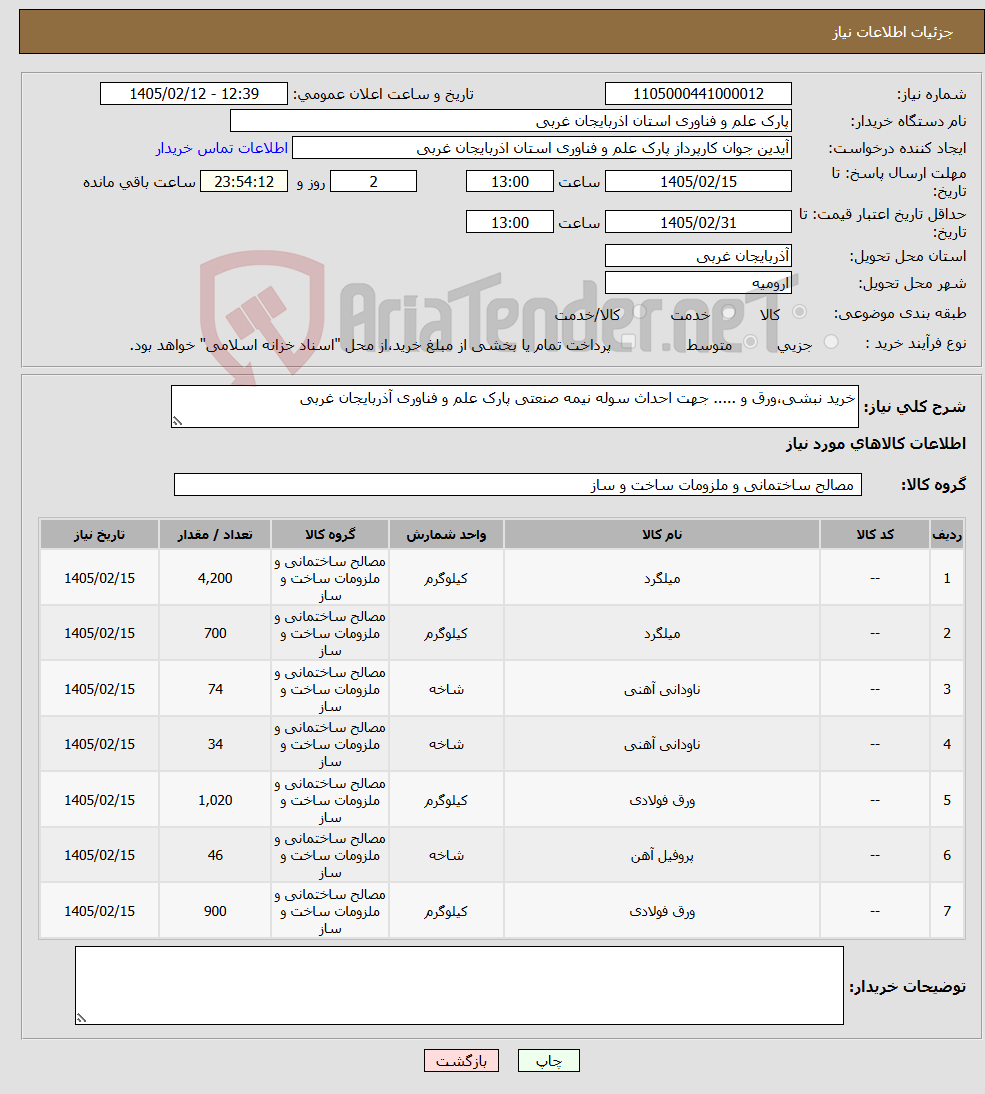This screenshot has height=1094, width=985.
Task: Click the تعداد / مقدار column header
Action: pos(215,534)
